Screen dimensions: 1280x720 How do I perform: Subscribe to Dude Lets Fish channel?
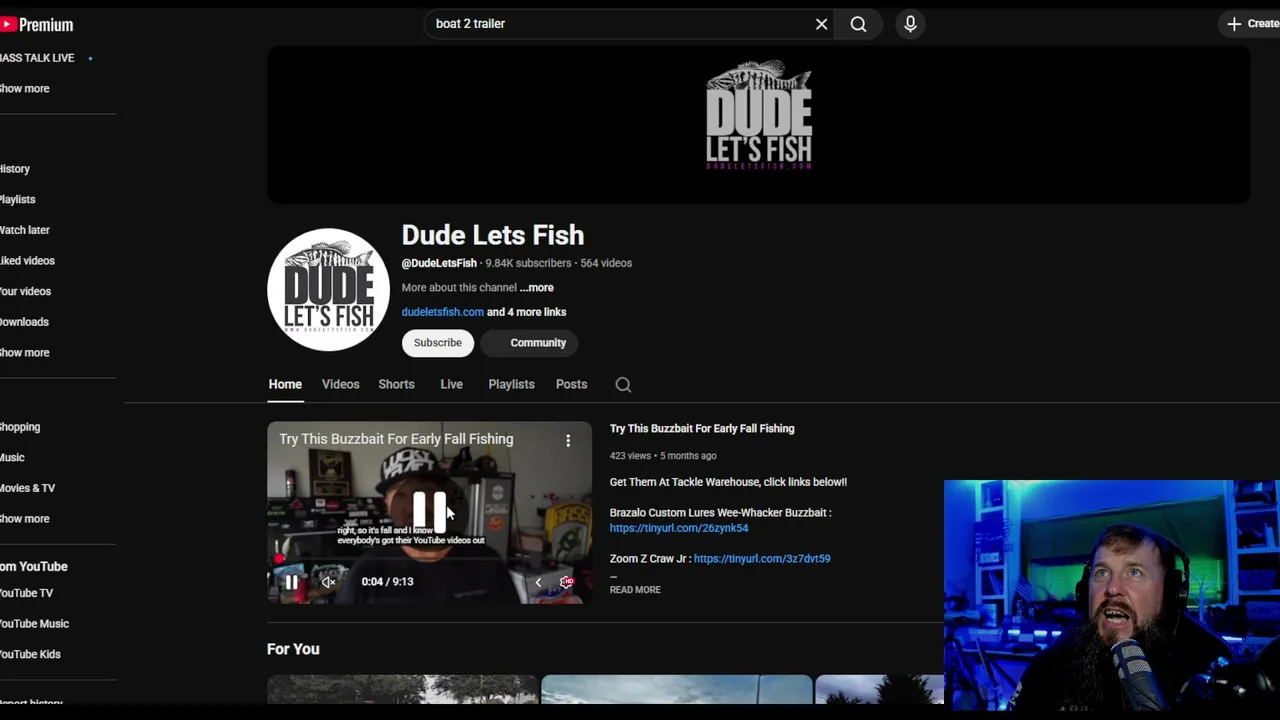438,343
